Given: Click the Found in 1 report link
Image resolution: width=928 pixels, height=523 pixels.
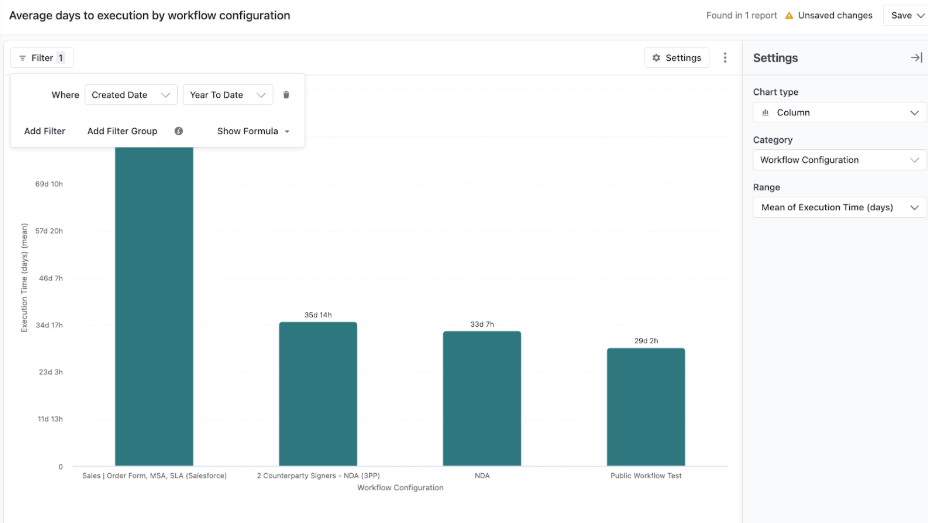Looking at the screenshot, I should click(741, 16).
